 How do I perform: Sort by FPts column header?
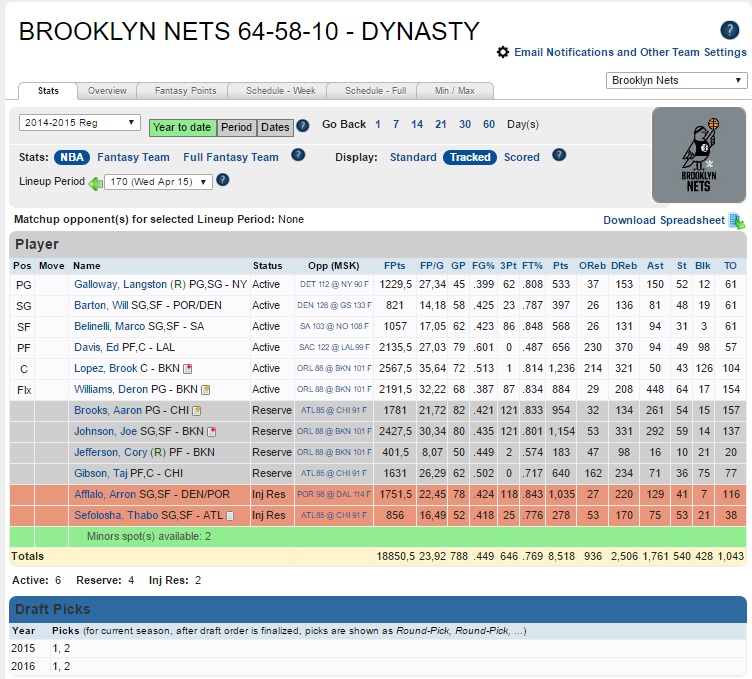(x=394, y=266)
